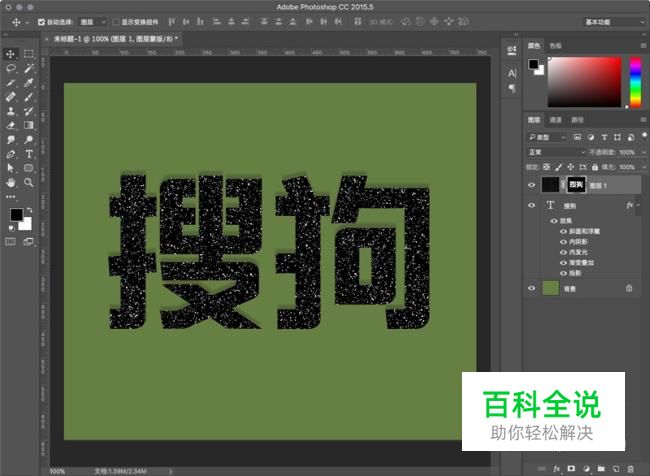Click toolbox foreground color black swatch
The height and width of the screenshot is (476, 650).
point(17,214)
